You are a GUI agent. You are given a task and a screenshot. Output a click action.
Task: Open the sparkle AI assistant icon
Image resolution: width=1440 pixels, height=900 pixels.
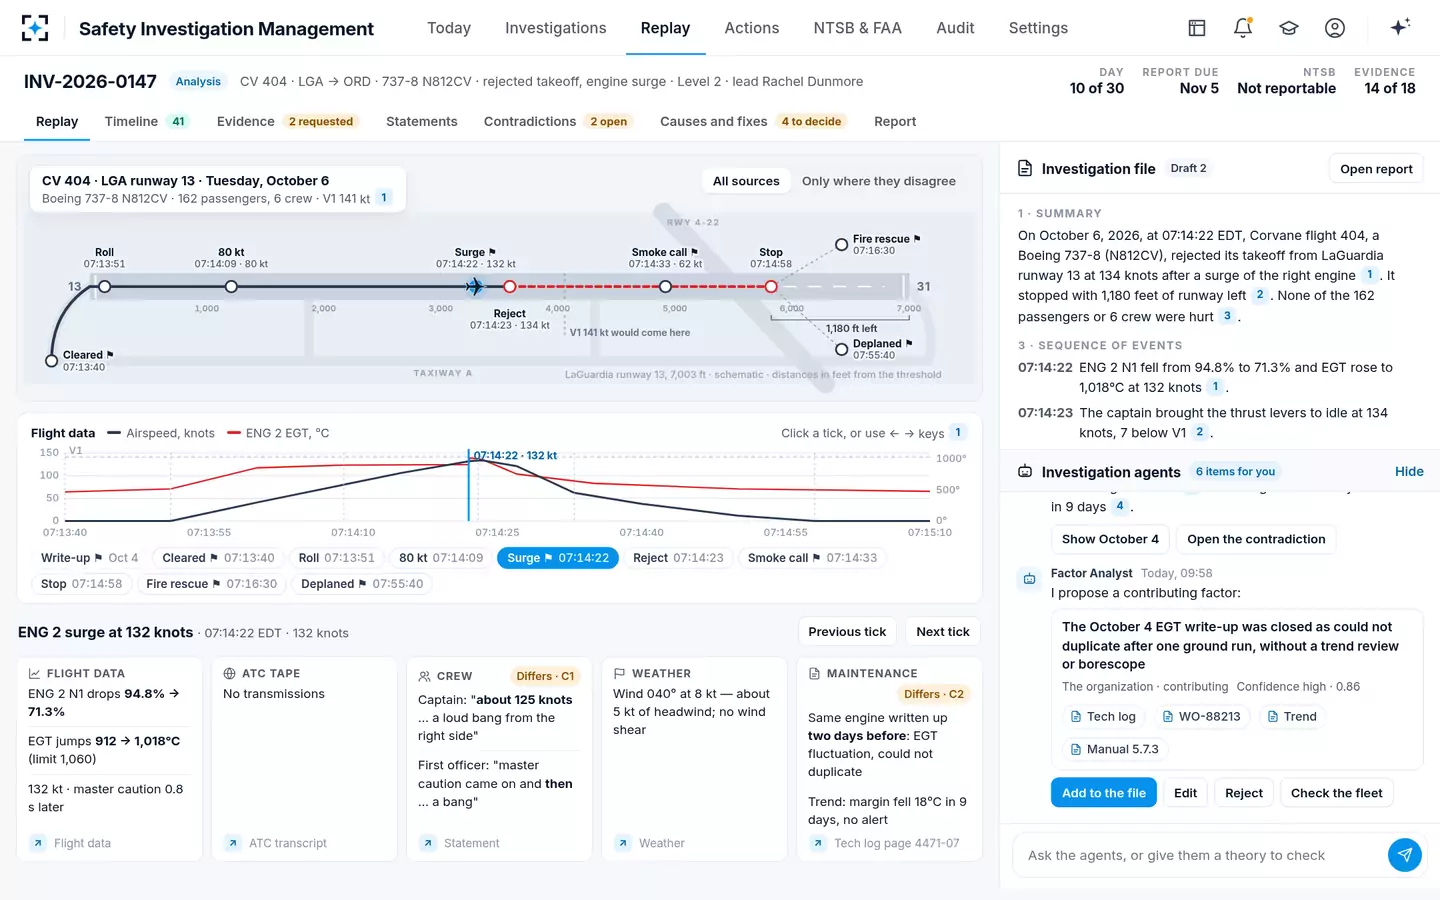pyautogui.click(x=1400, y=27)
